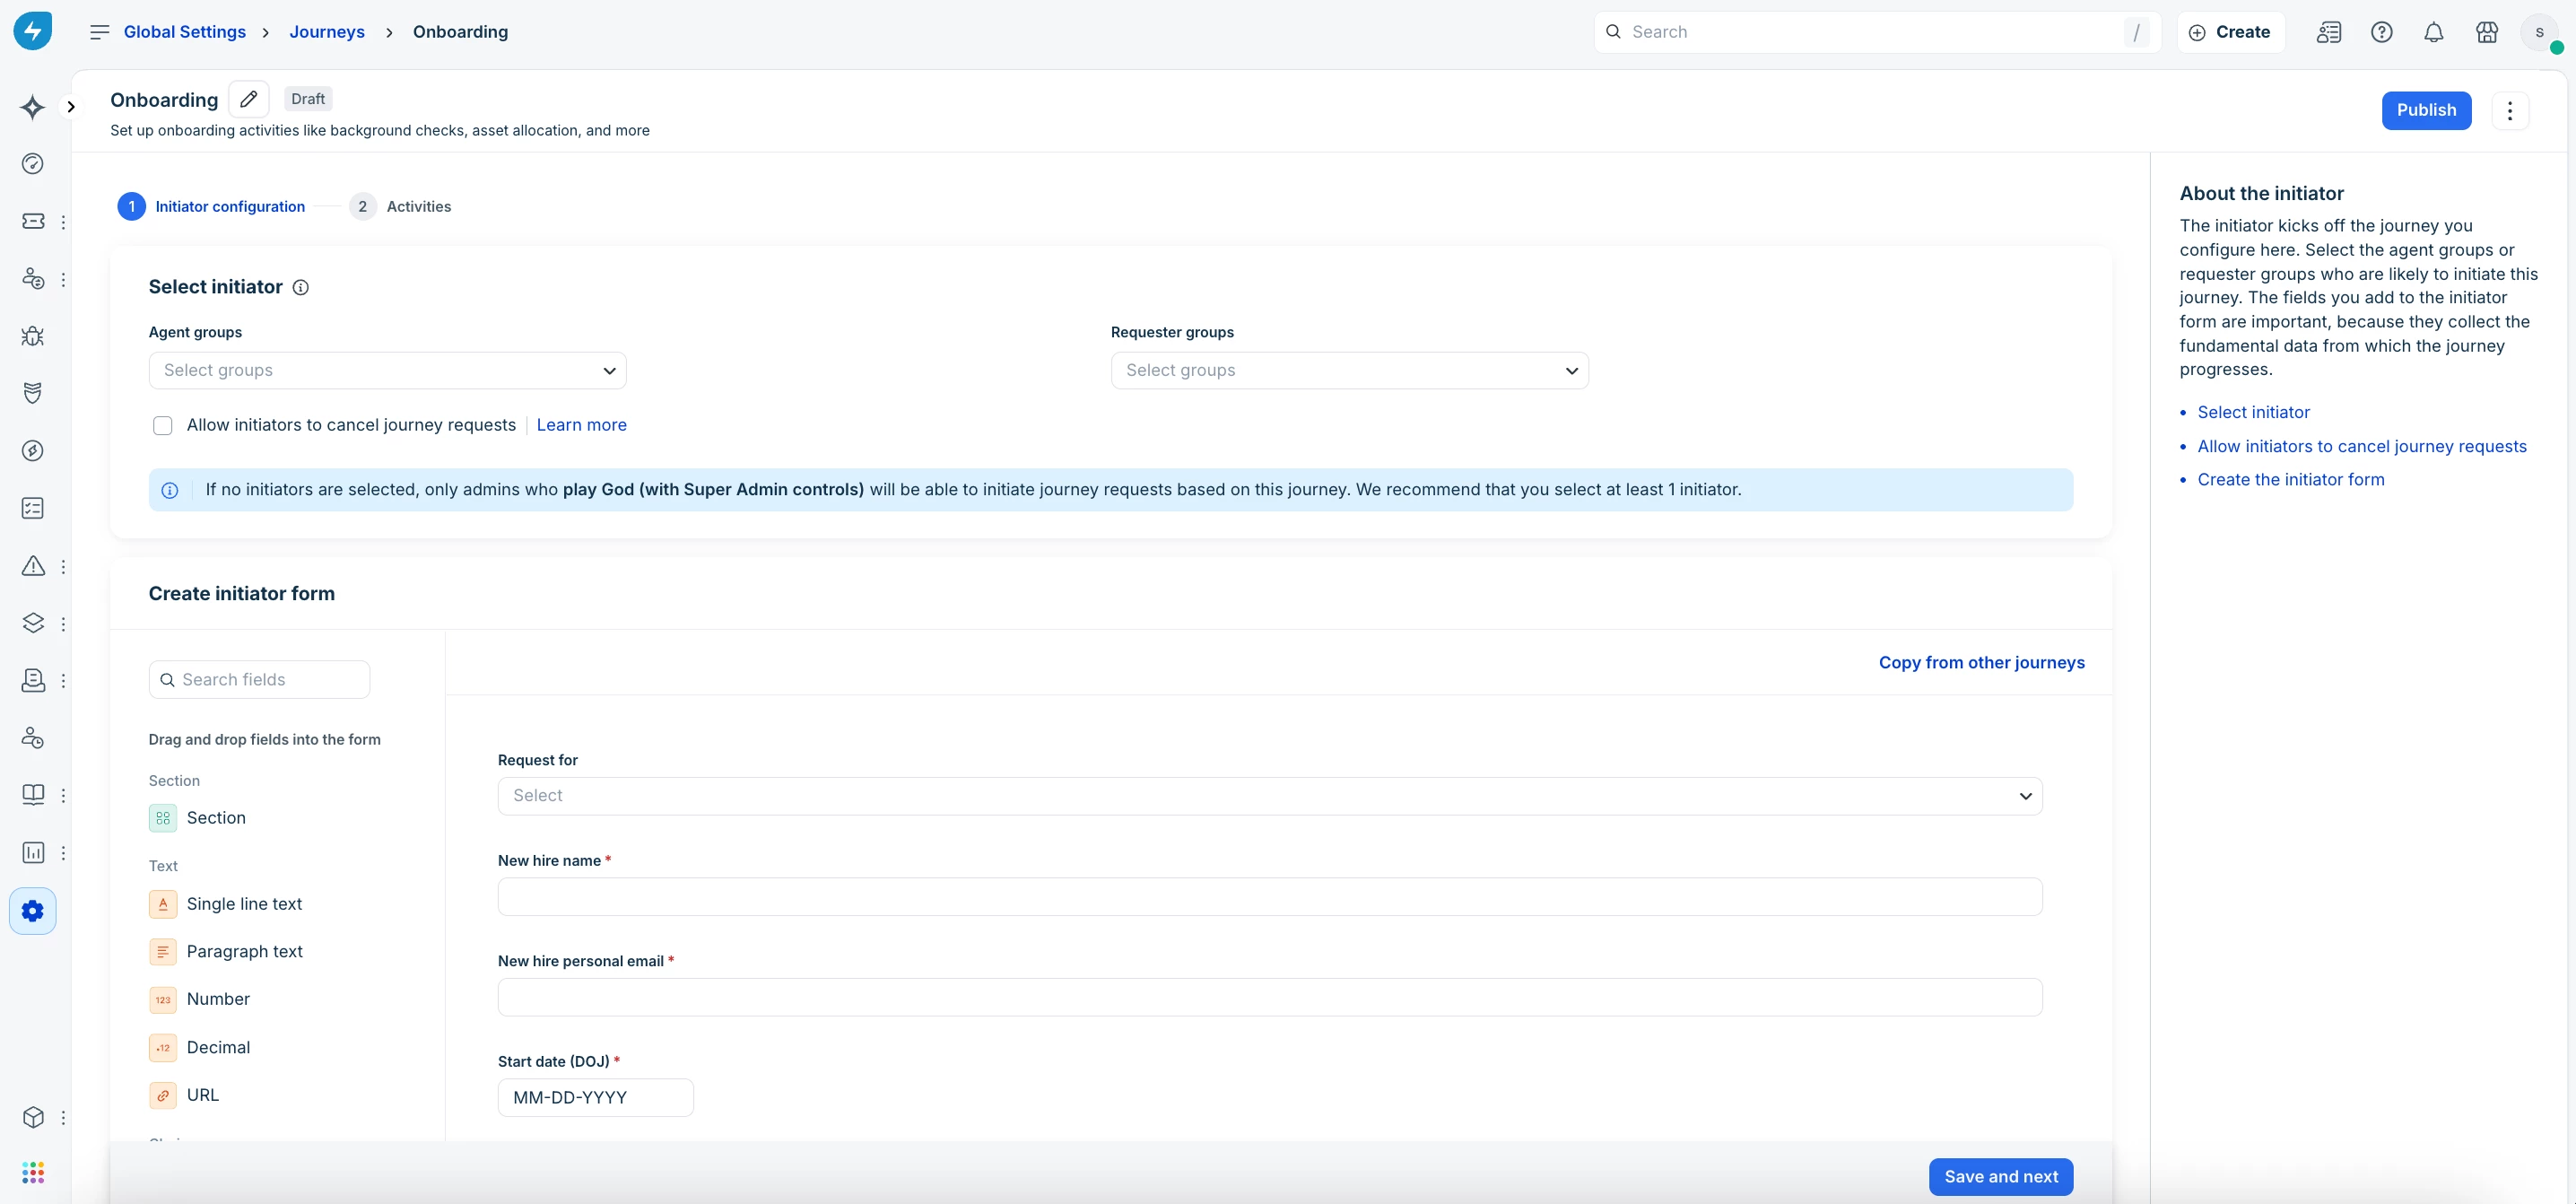The width and height of the screenshot is (2576, 1204).
Task: Enable Allow initiators to cancel journey requests
Action: click(x=163, y=426)
